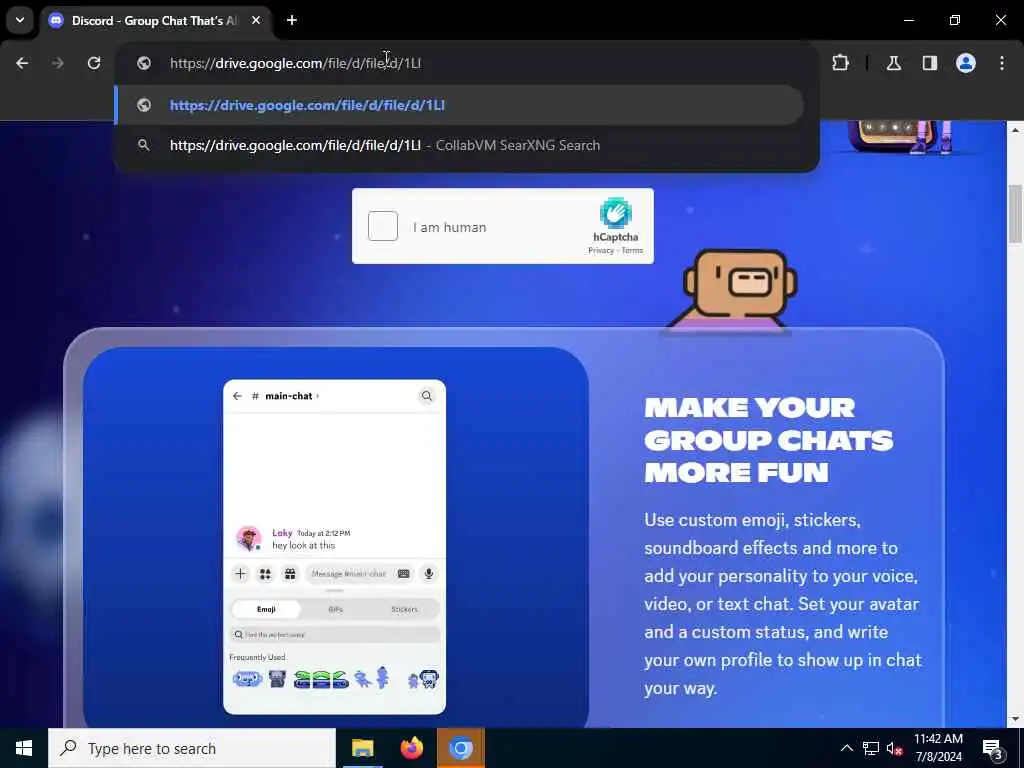The width and height of the screenshot is (1024, 768).
Task: Click microphone icon in chat mockup
Action: 428,574
